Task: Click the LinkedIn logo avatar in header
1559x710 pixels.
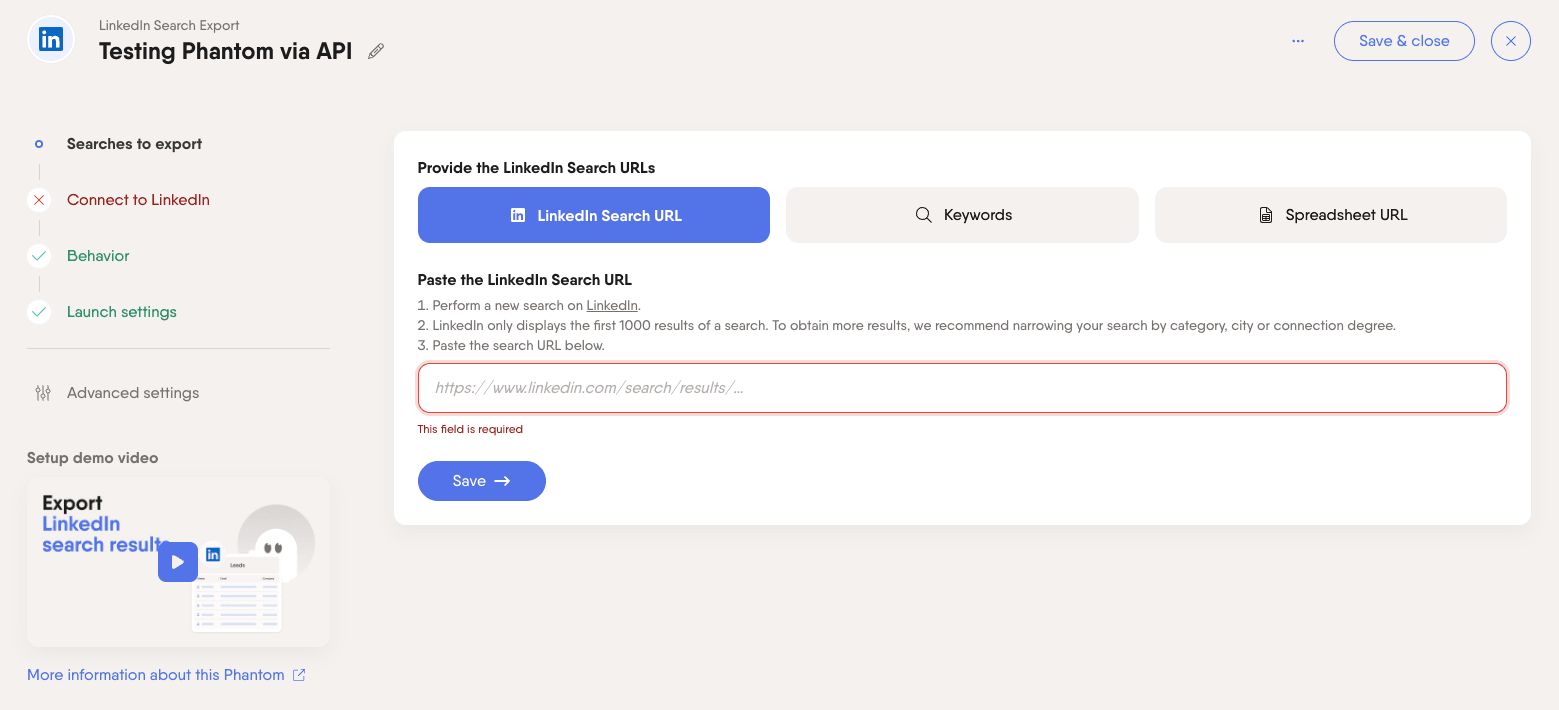Action: point(51,40)
